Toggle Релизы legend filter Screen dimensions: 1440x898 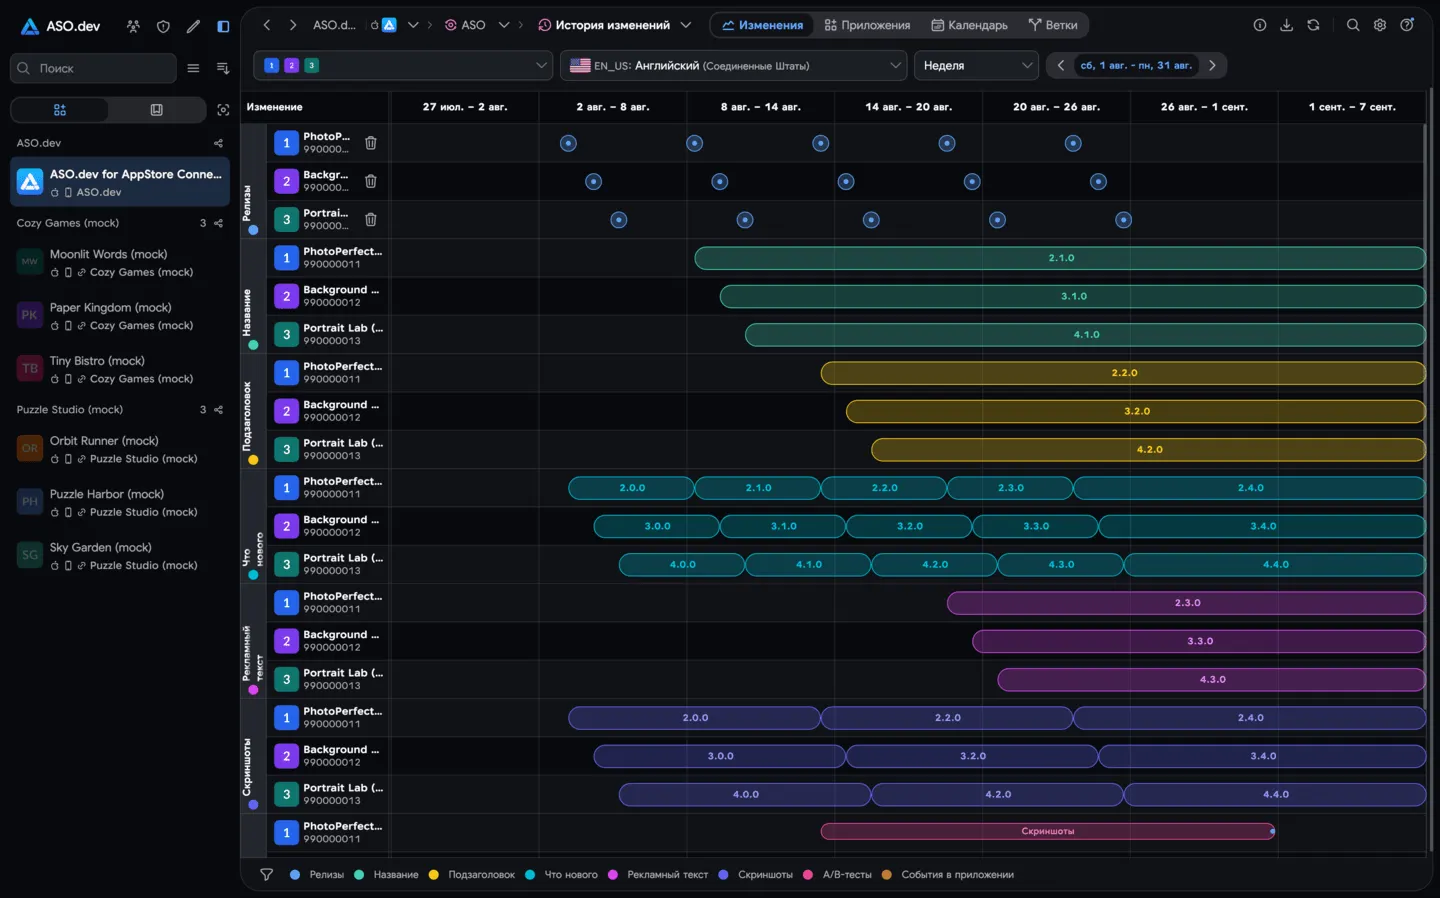(317, 874)
